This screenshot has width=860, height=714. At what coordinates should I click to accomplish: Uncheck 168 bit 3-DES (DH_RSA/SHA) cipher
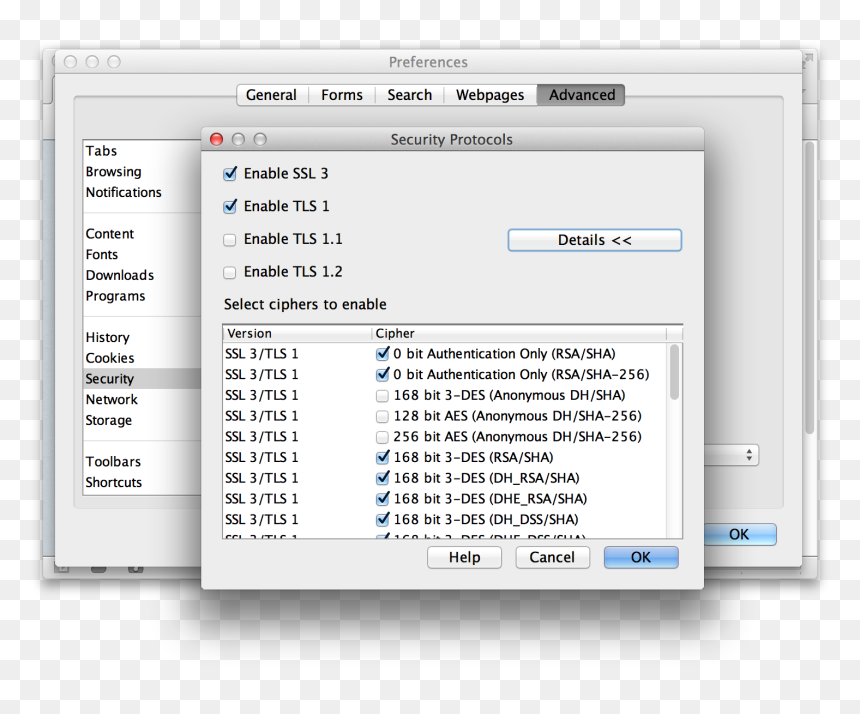(382, 478)
